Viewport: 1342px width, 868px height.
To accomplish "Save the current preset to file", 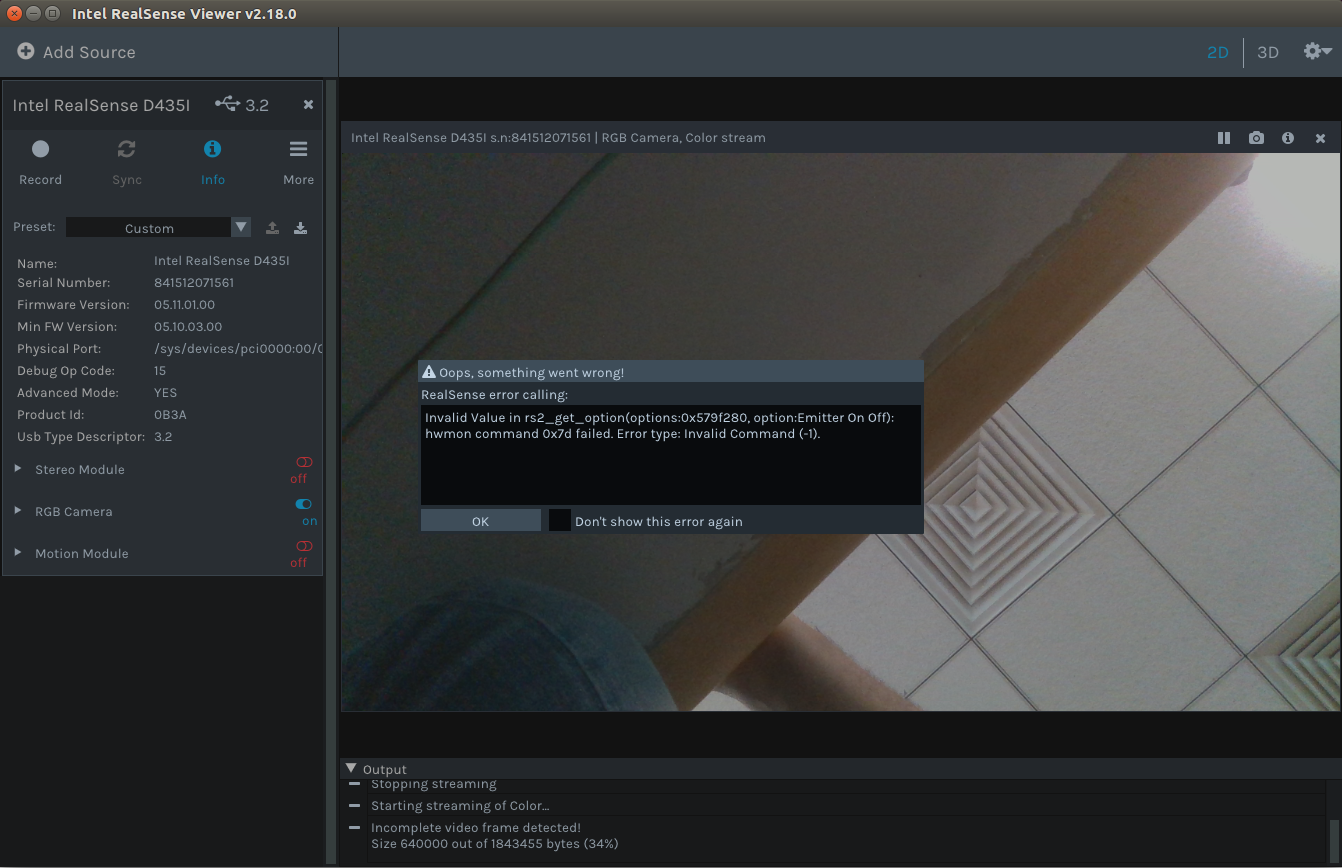I will pos(300,227).
